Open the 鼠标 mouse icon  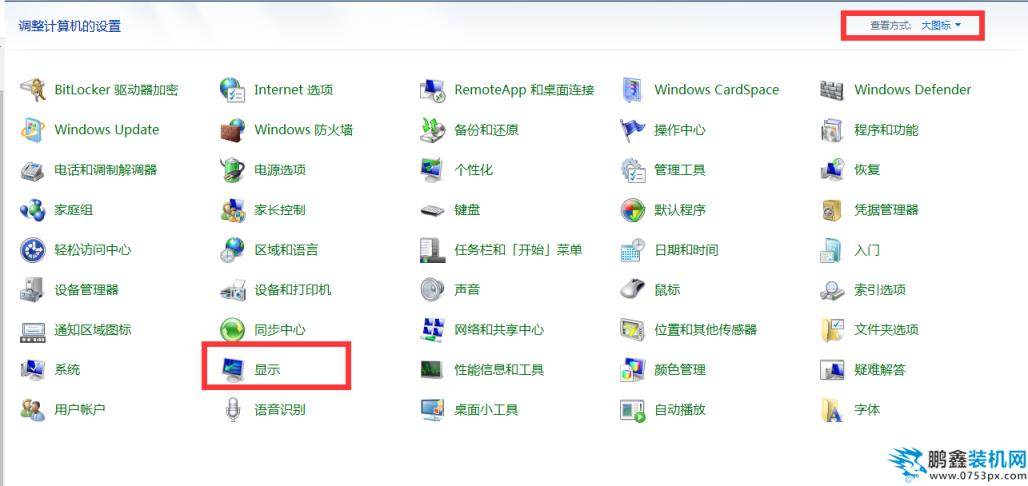pyautogui.click(x=632, y=290)
